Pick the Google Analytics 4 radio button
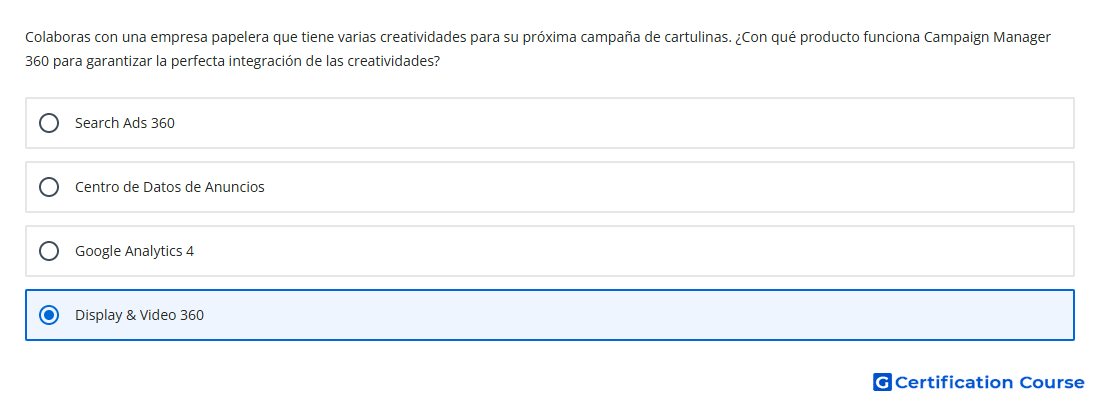This screenshot has height=401, width=1100. tap(48, 251)
